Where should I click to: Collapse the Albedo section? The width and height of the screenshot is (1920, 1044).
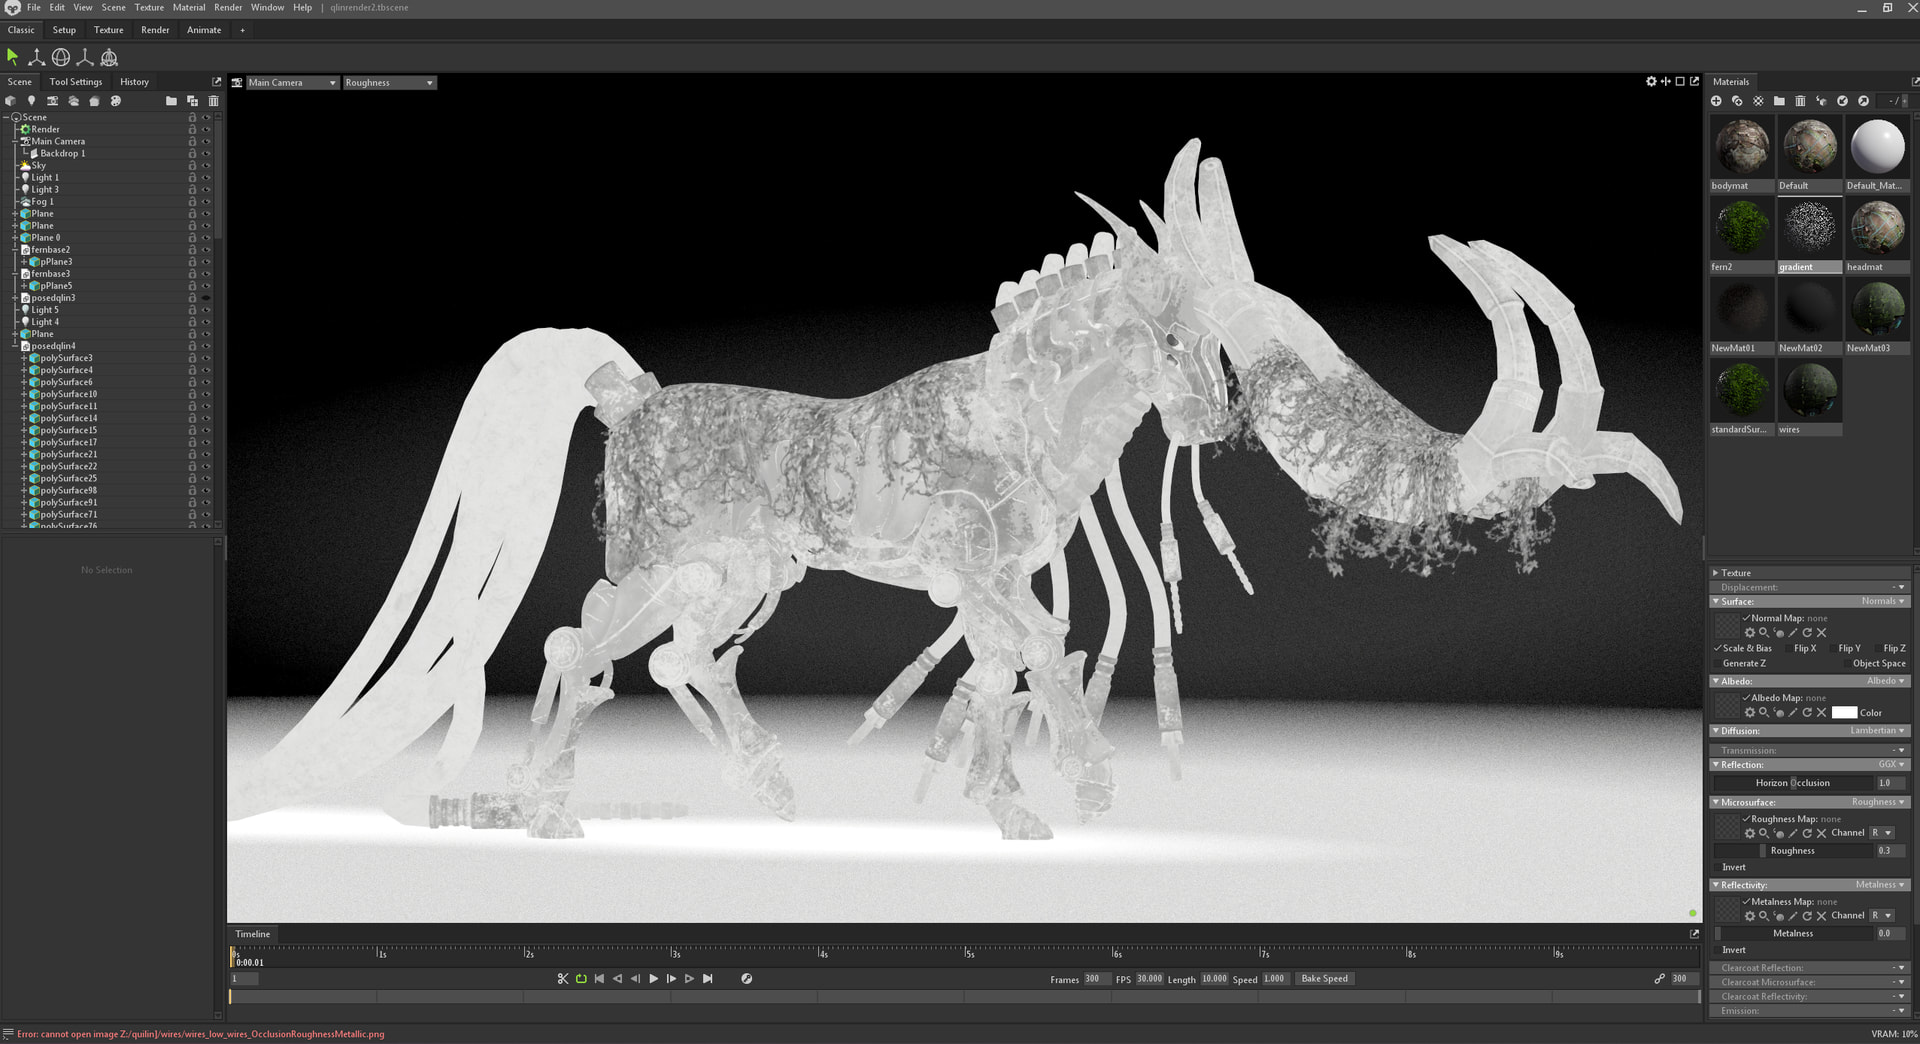1716,681
